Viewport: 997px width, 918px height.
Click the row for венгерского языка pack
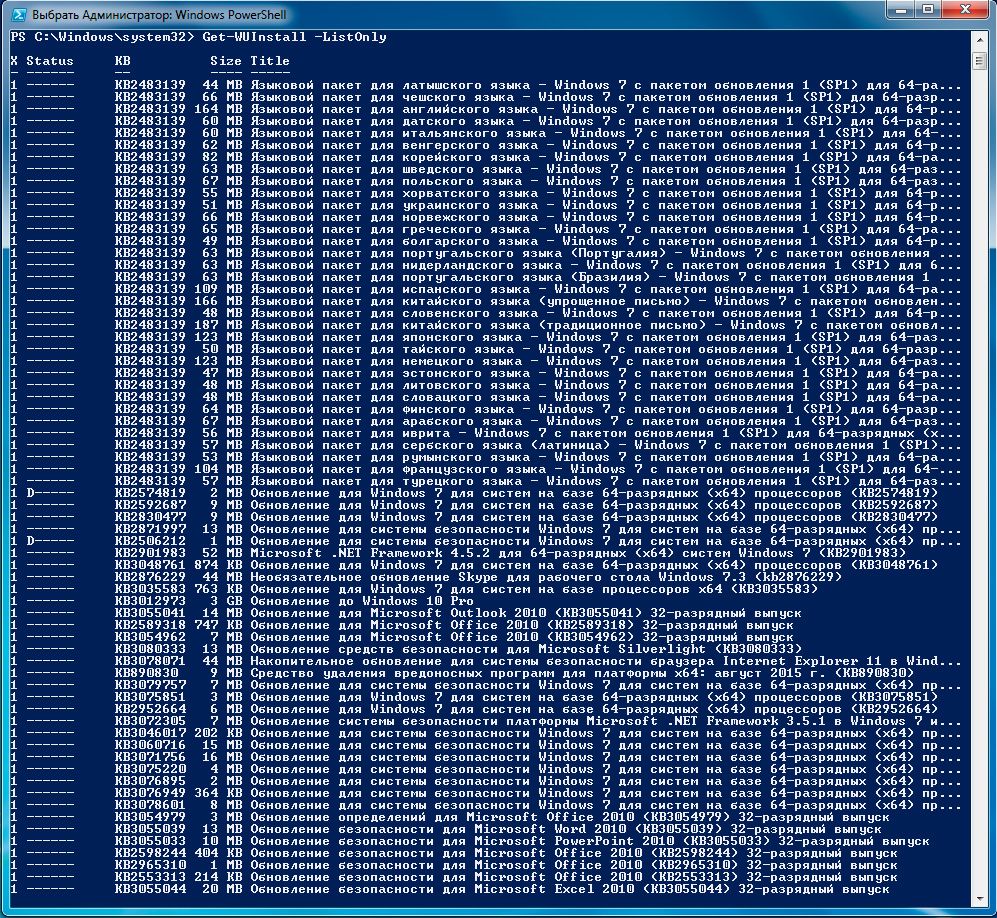pyautogui.click(x=485, y=146)
